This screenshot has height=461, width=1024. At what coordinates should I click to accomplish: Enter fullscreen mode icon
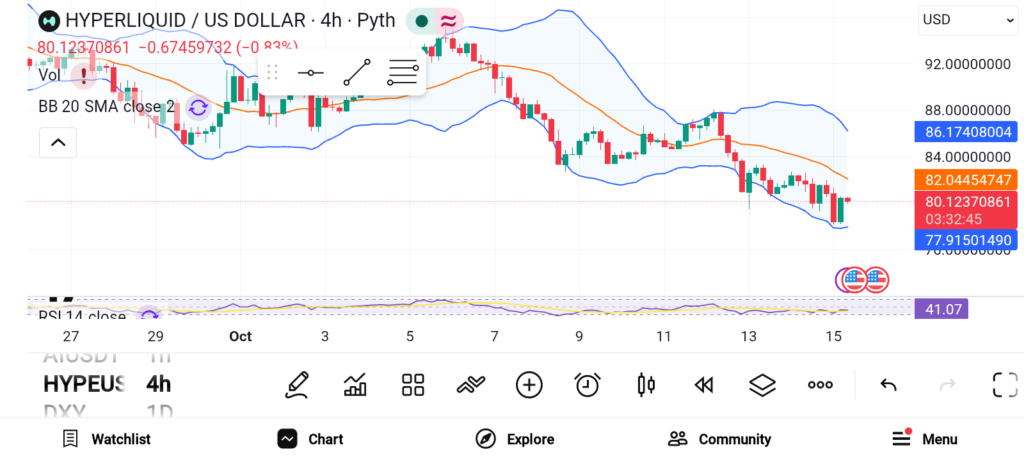[1005, 385]
